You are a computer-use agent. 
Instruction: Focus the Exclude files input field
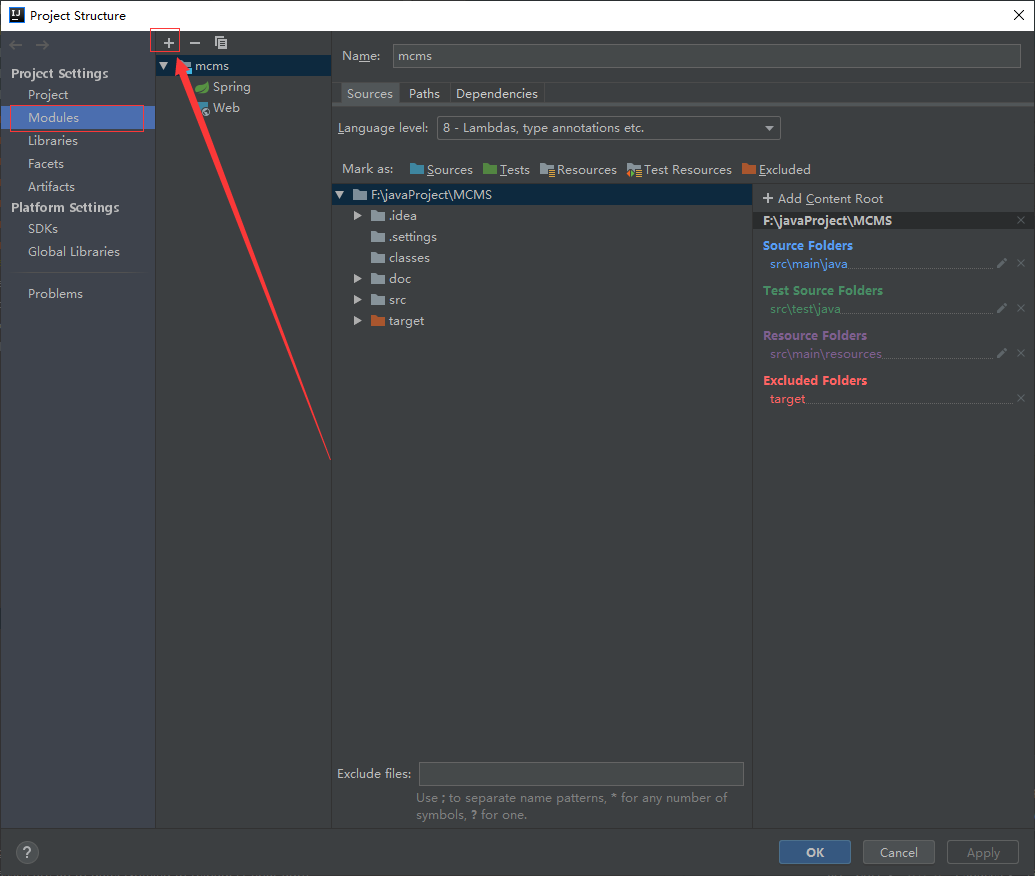581,774
